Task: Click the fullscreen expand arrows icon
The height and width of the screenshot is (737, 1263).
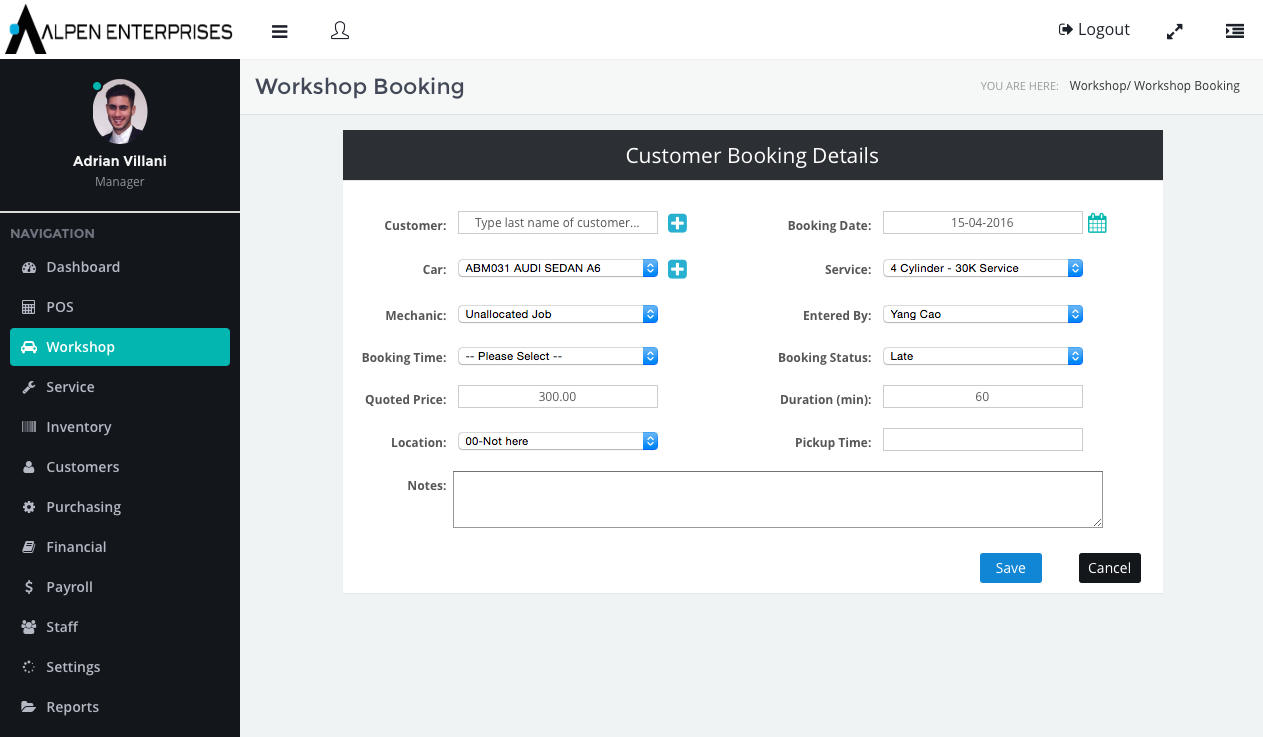Action: (1175, 31)
